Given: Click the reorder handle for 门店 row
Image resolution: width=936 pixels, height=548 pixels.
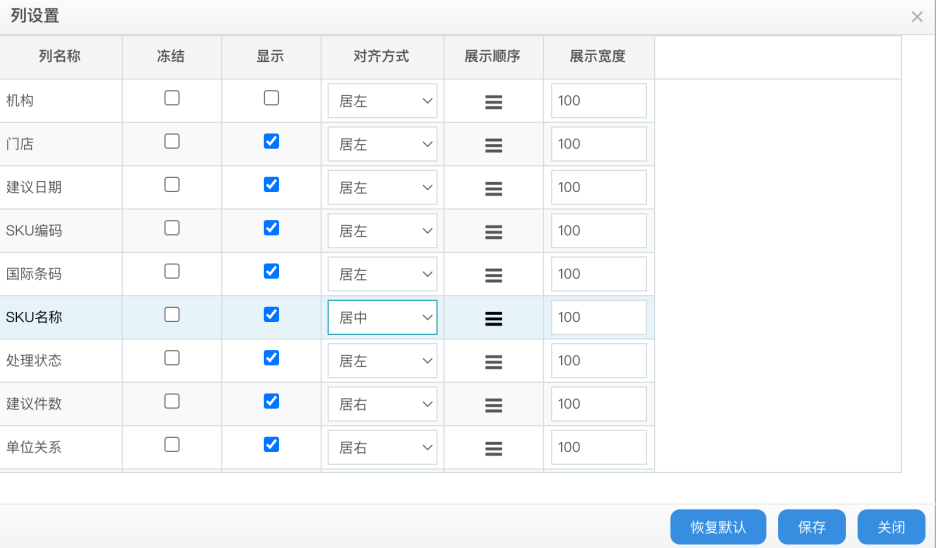Looking at the screenshot, I should pos(493,146).
